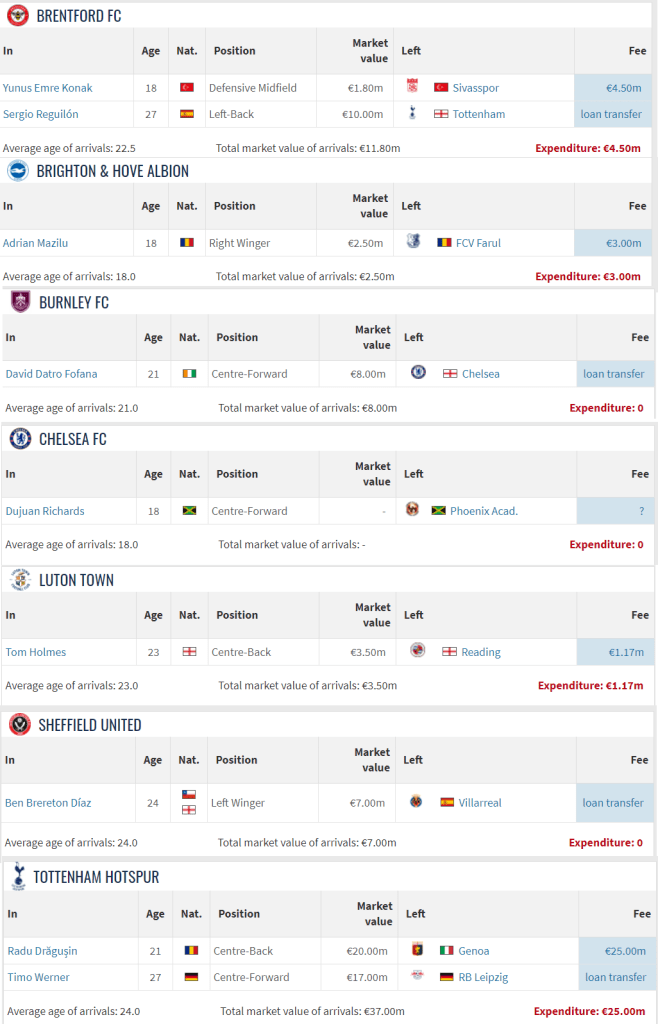Click the Chelsea FC header crest
Screen dimensions: 658x1024
[19, 439]
